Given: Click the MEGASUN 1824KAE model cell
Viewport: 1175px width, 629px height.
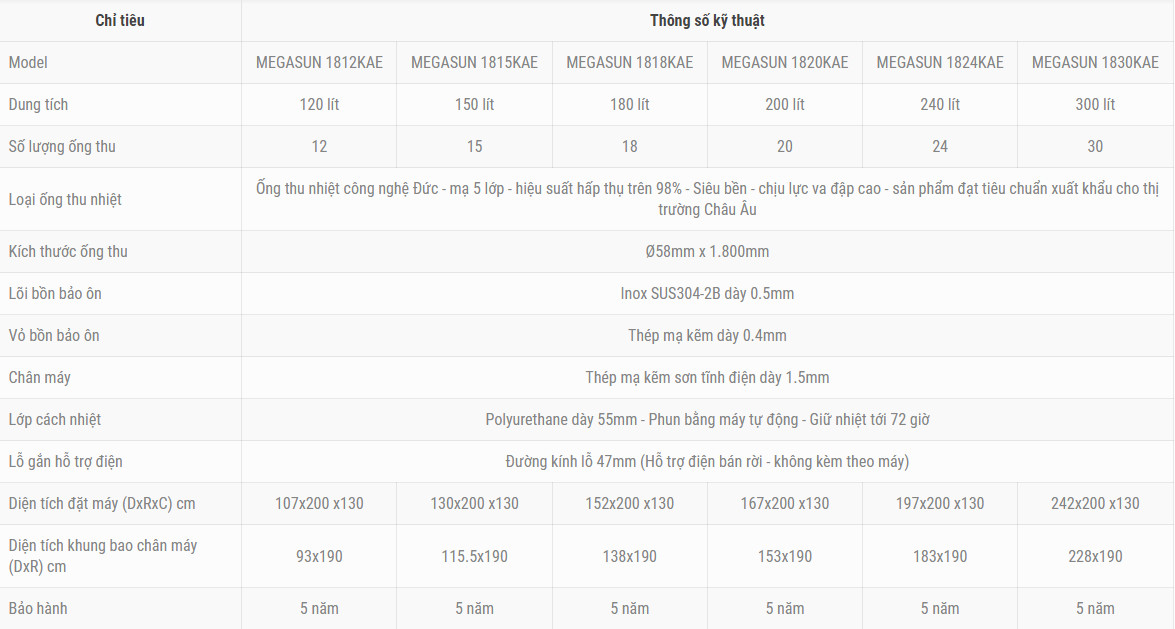Looking at the screenshot, I should 940,62.
